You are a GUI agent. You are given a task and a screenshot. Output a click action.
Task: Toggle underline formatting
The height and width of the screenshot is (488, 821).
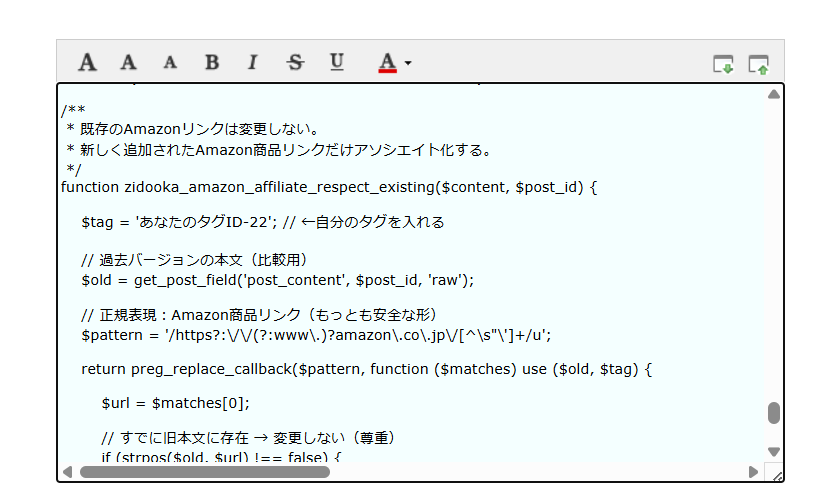tap(337, 63)
